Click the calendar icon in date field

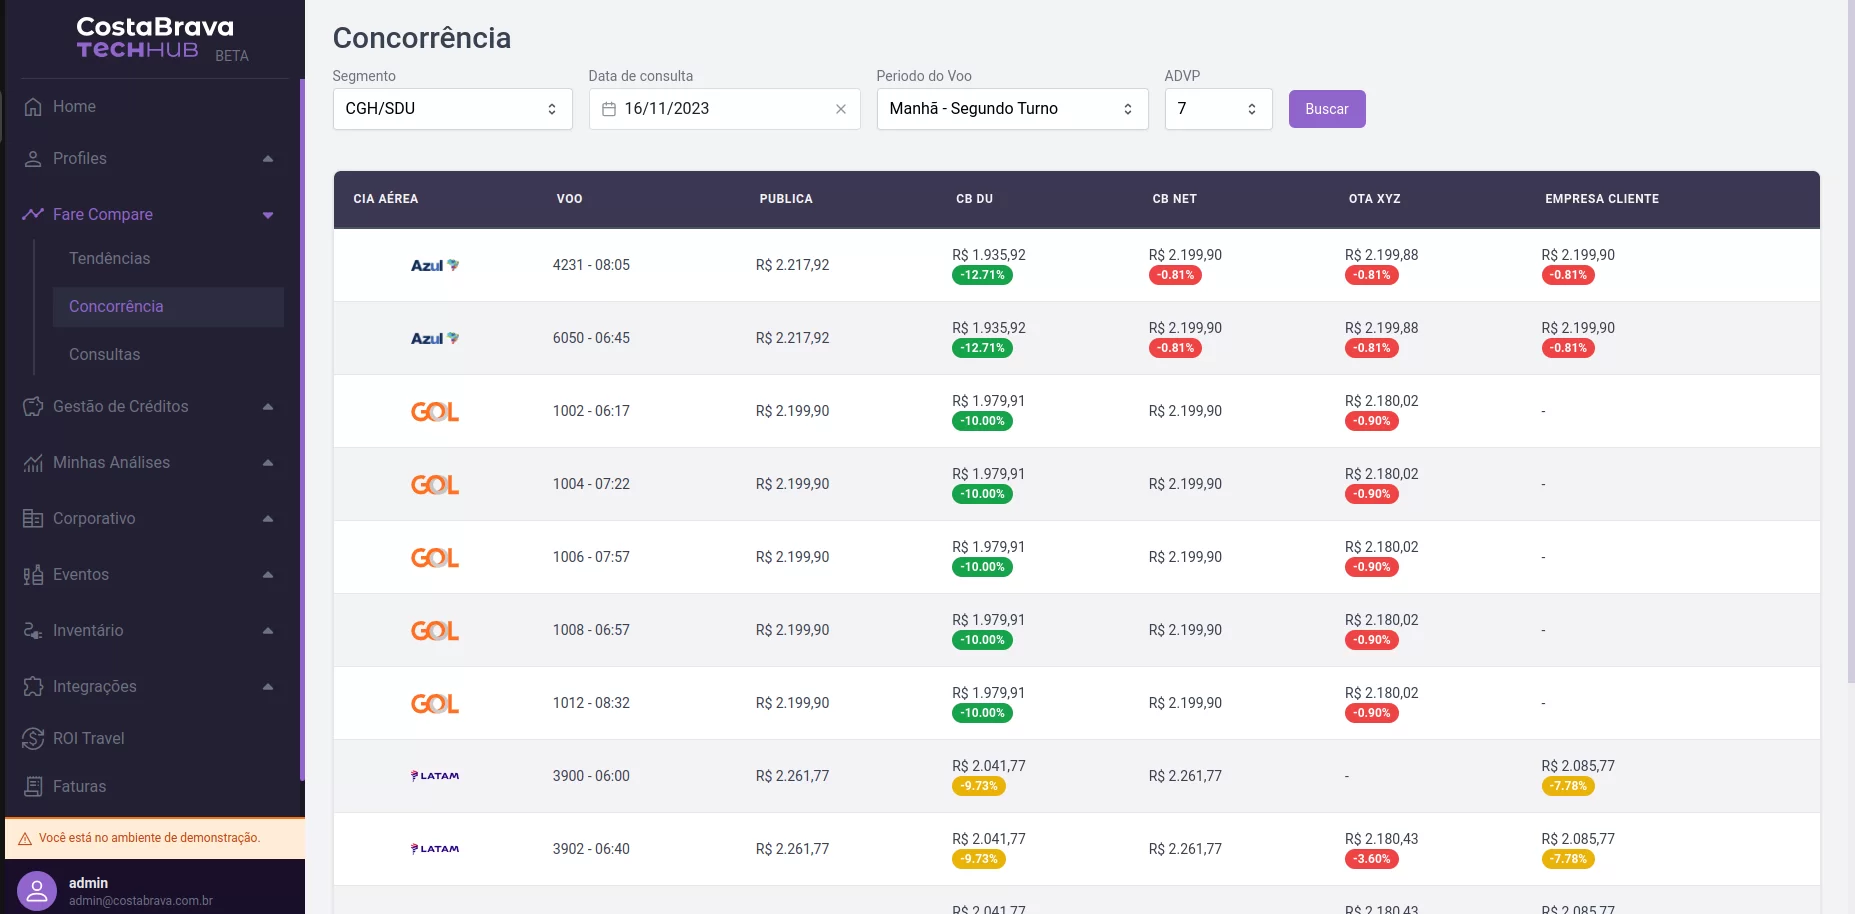coord(608,109)
